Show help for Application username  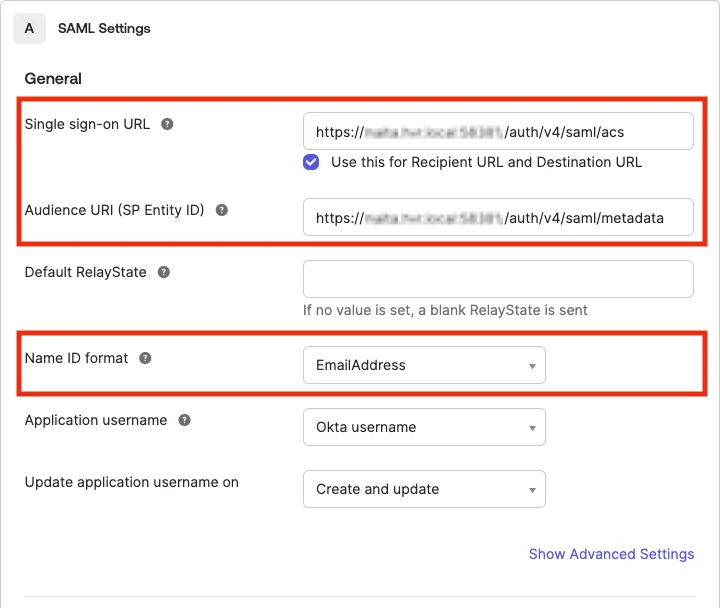click(184, 421)
